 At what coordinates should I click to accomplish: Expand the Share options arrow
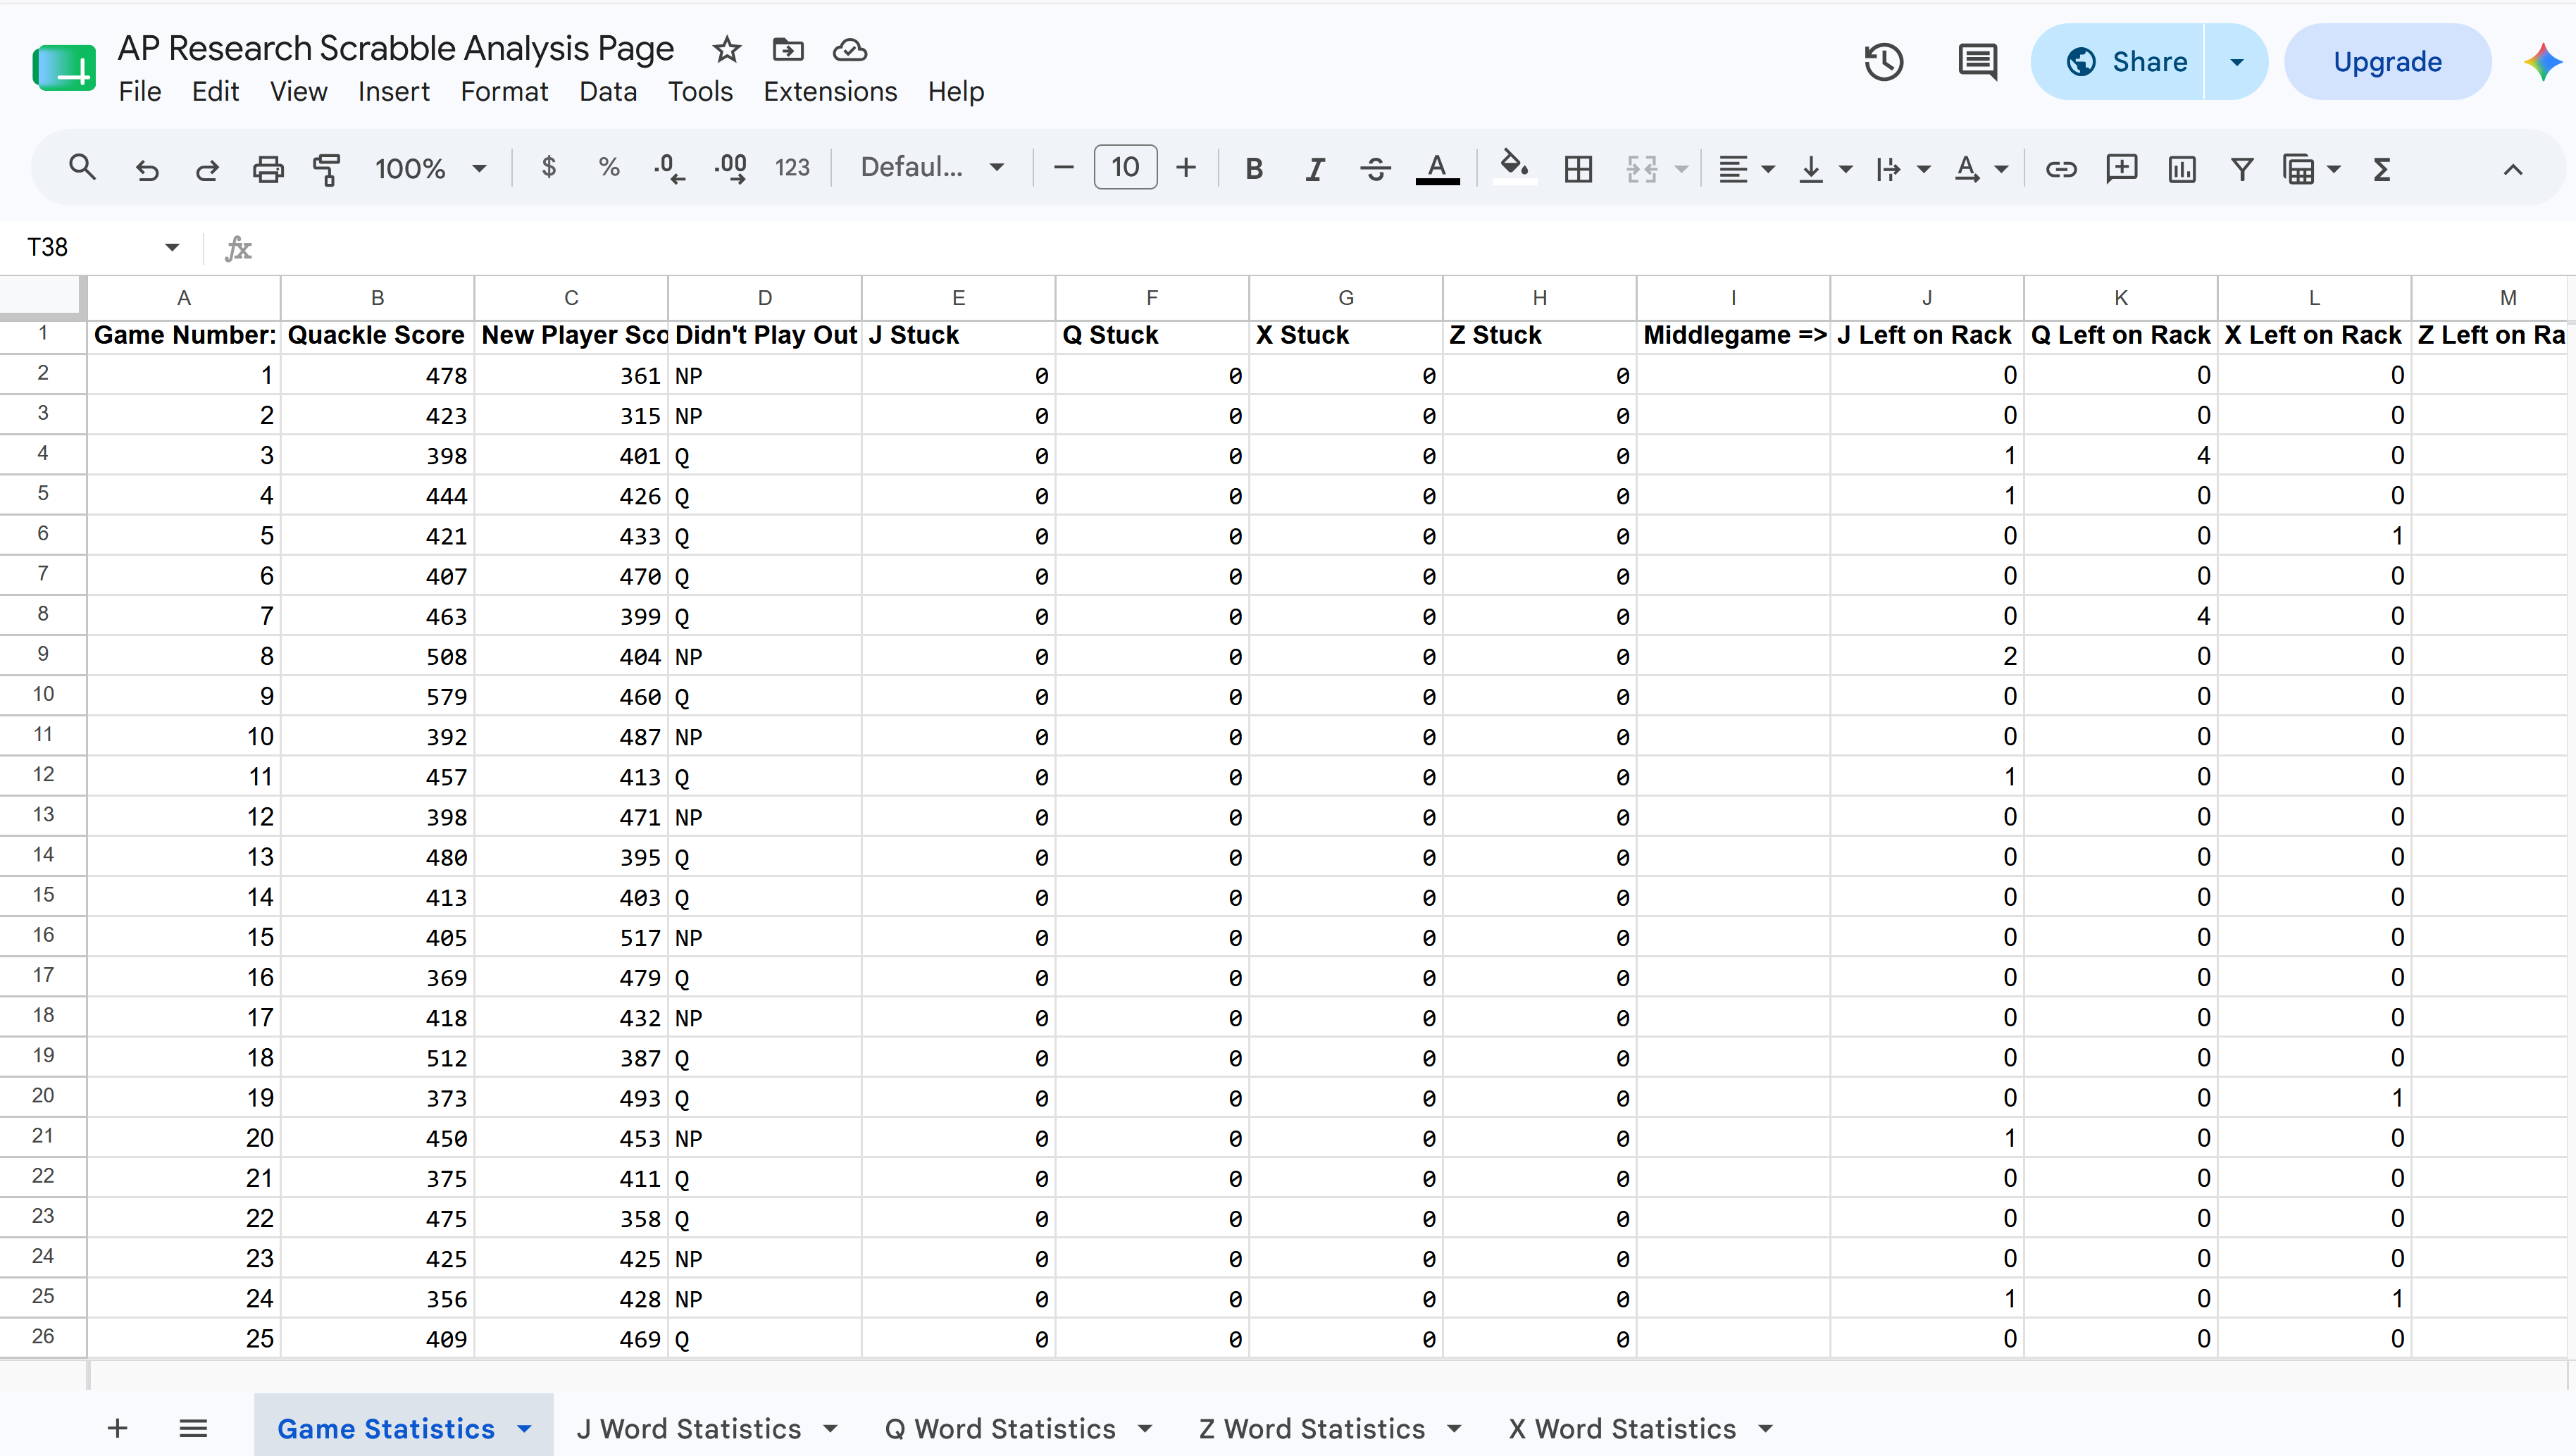tap(2236, 62)
